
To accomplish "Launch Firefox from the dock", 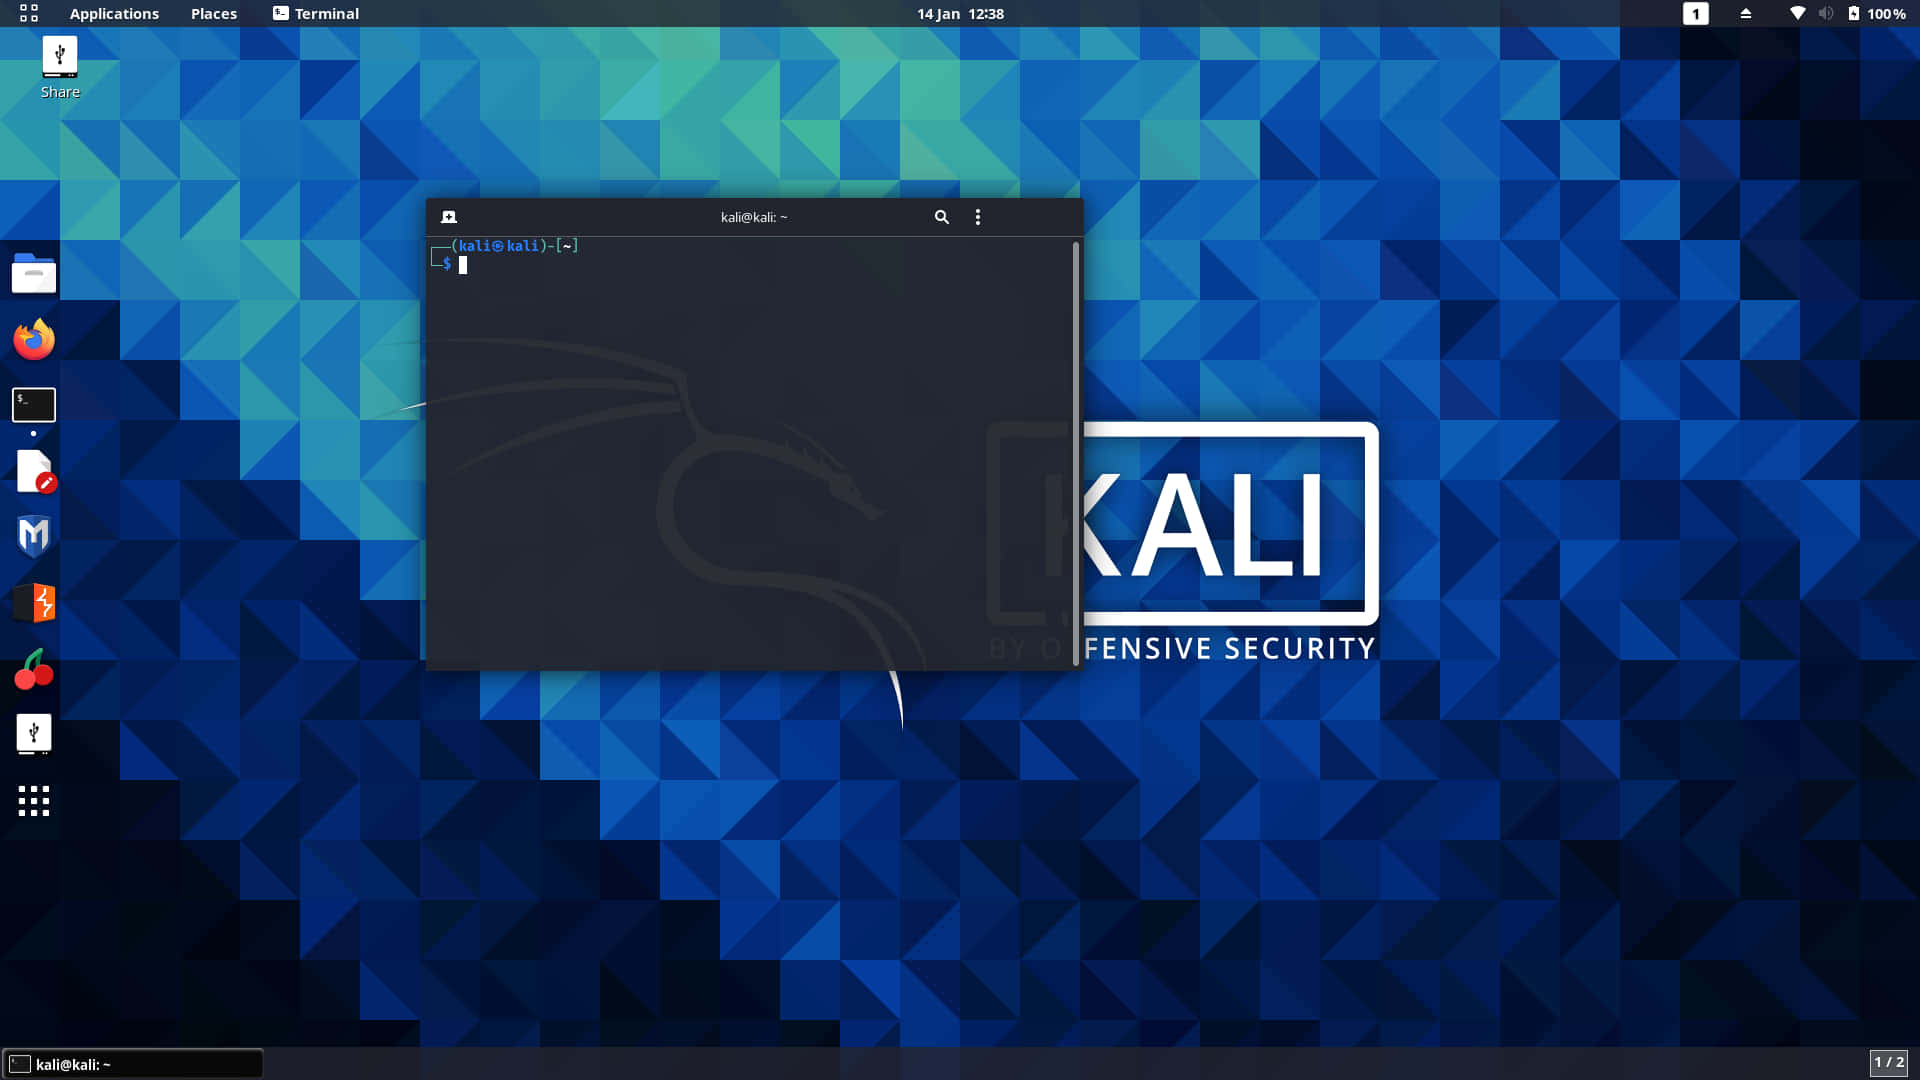I will click(33, 338).
